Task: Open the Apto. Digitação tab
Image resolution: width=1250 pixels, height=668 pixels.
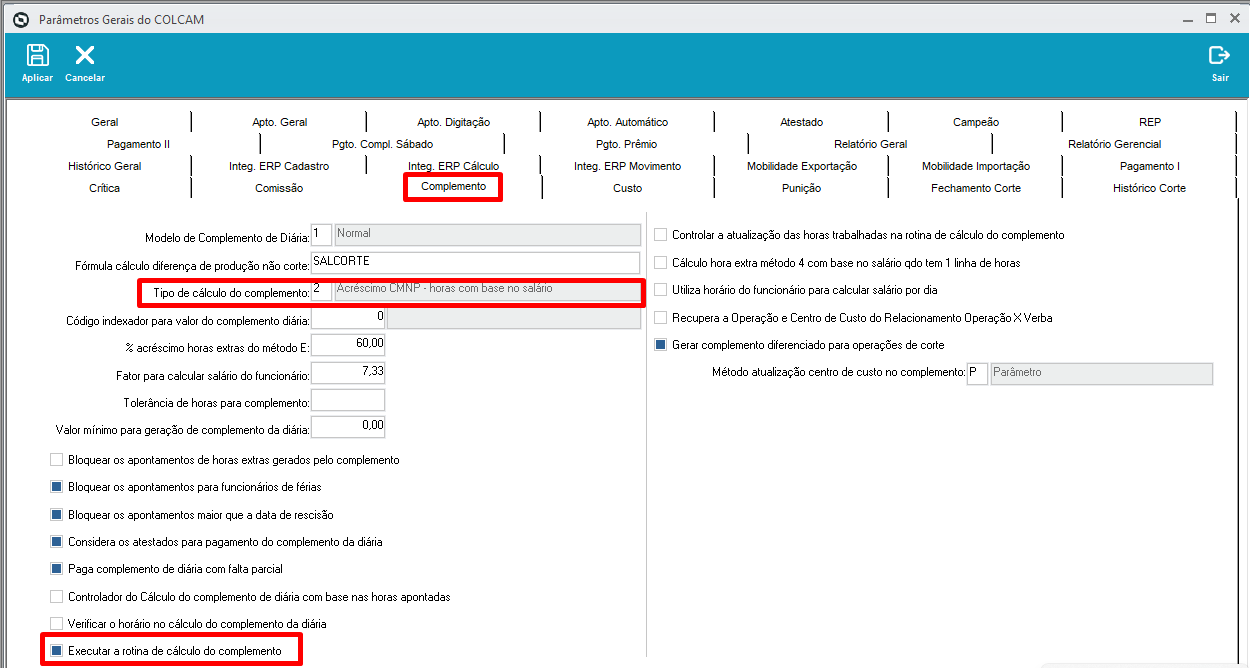Action: click(454, 122)
